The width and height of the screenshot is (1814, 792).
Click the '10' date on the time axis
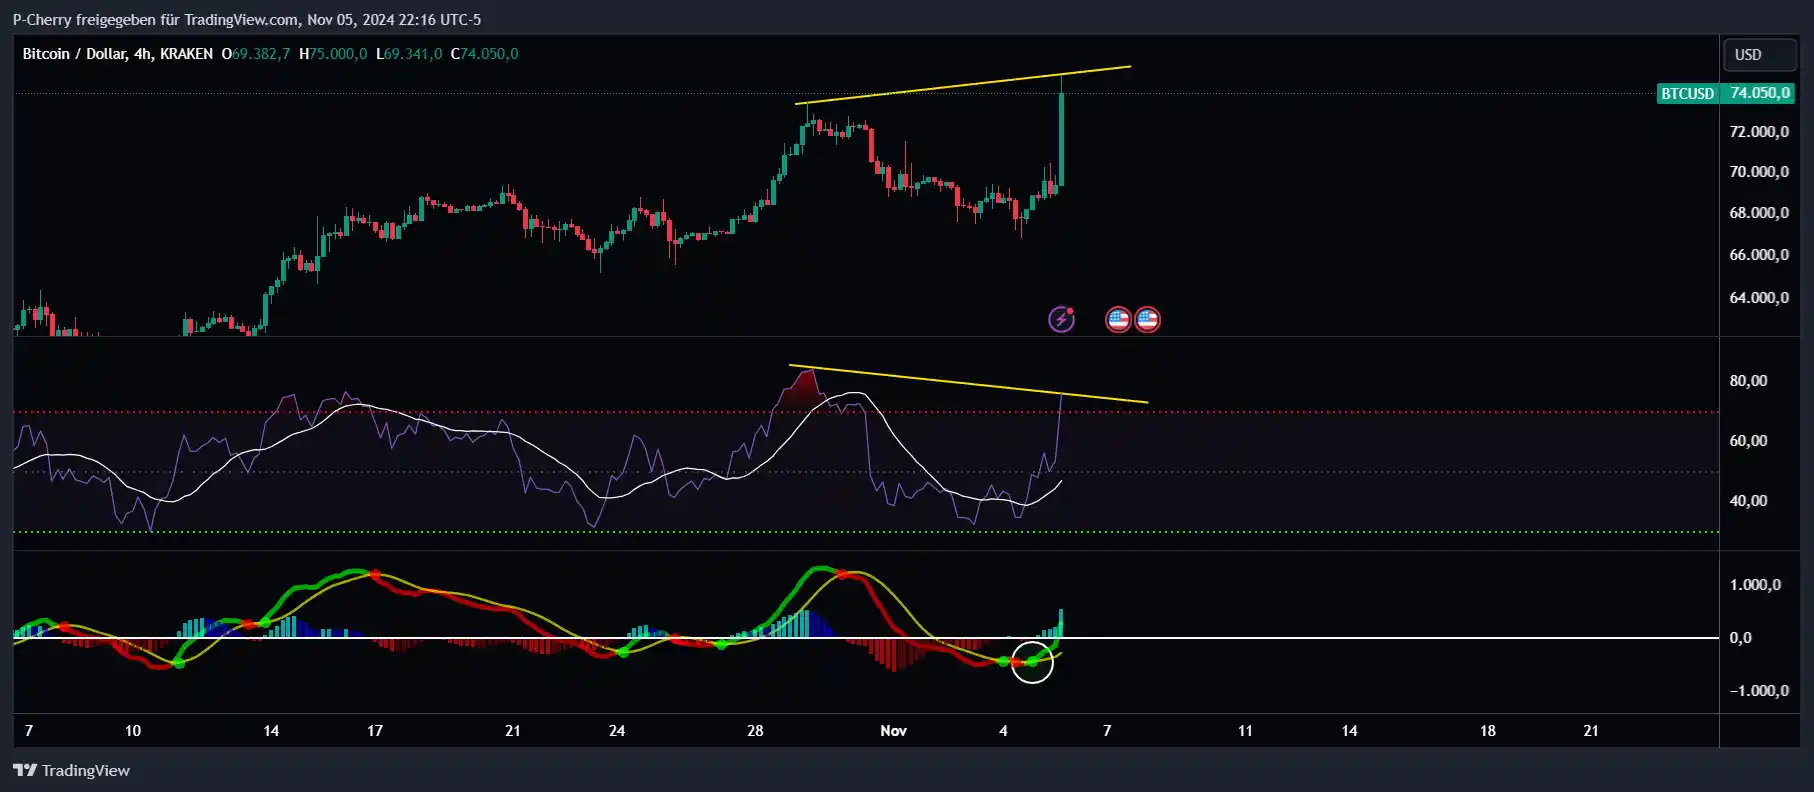click(x=133, y=731)
